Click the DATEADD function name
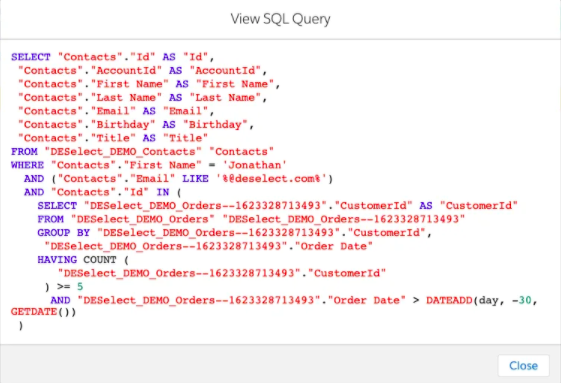The width and height of the screenshot is (561, 383). point(449,300)
